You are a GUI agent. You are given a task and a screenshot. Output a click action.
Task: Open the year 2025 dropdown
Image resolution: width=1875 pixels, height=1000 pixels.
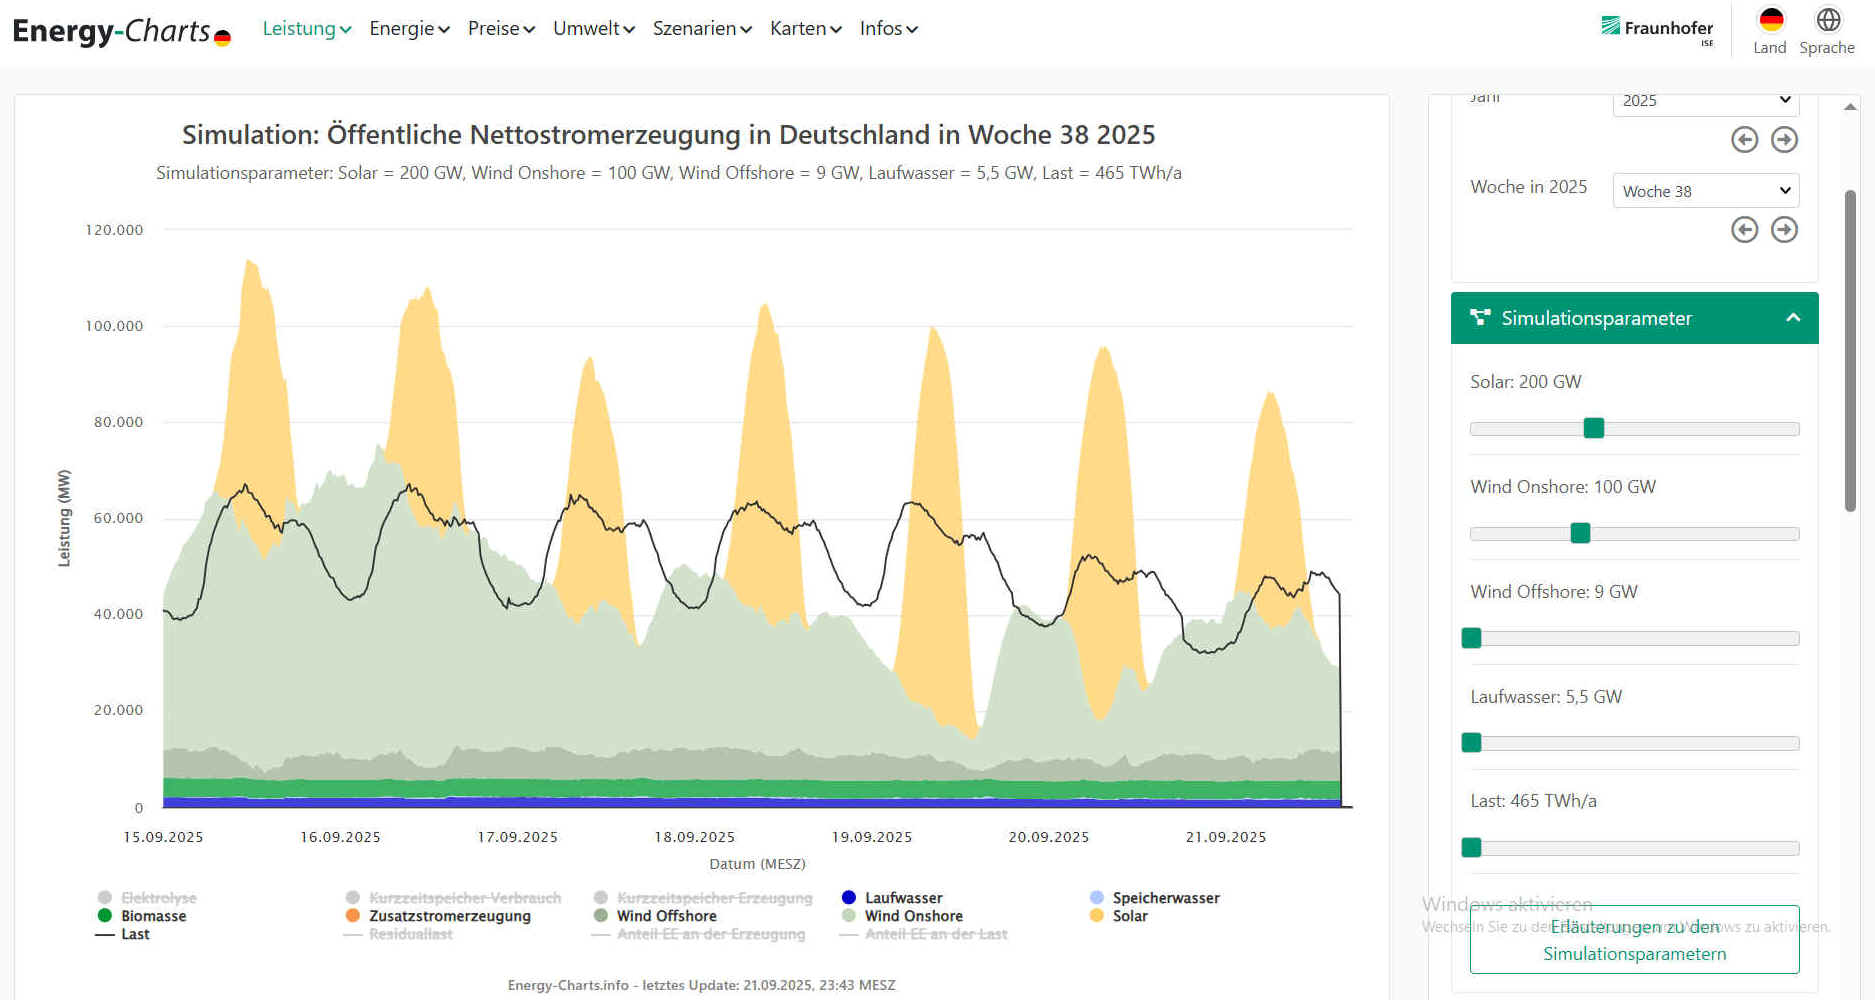1705,101
